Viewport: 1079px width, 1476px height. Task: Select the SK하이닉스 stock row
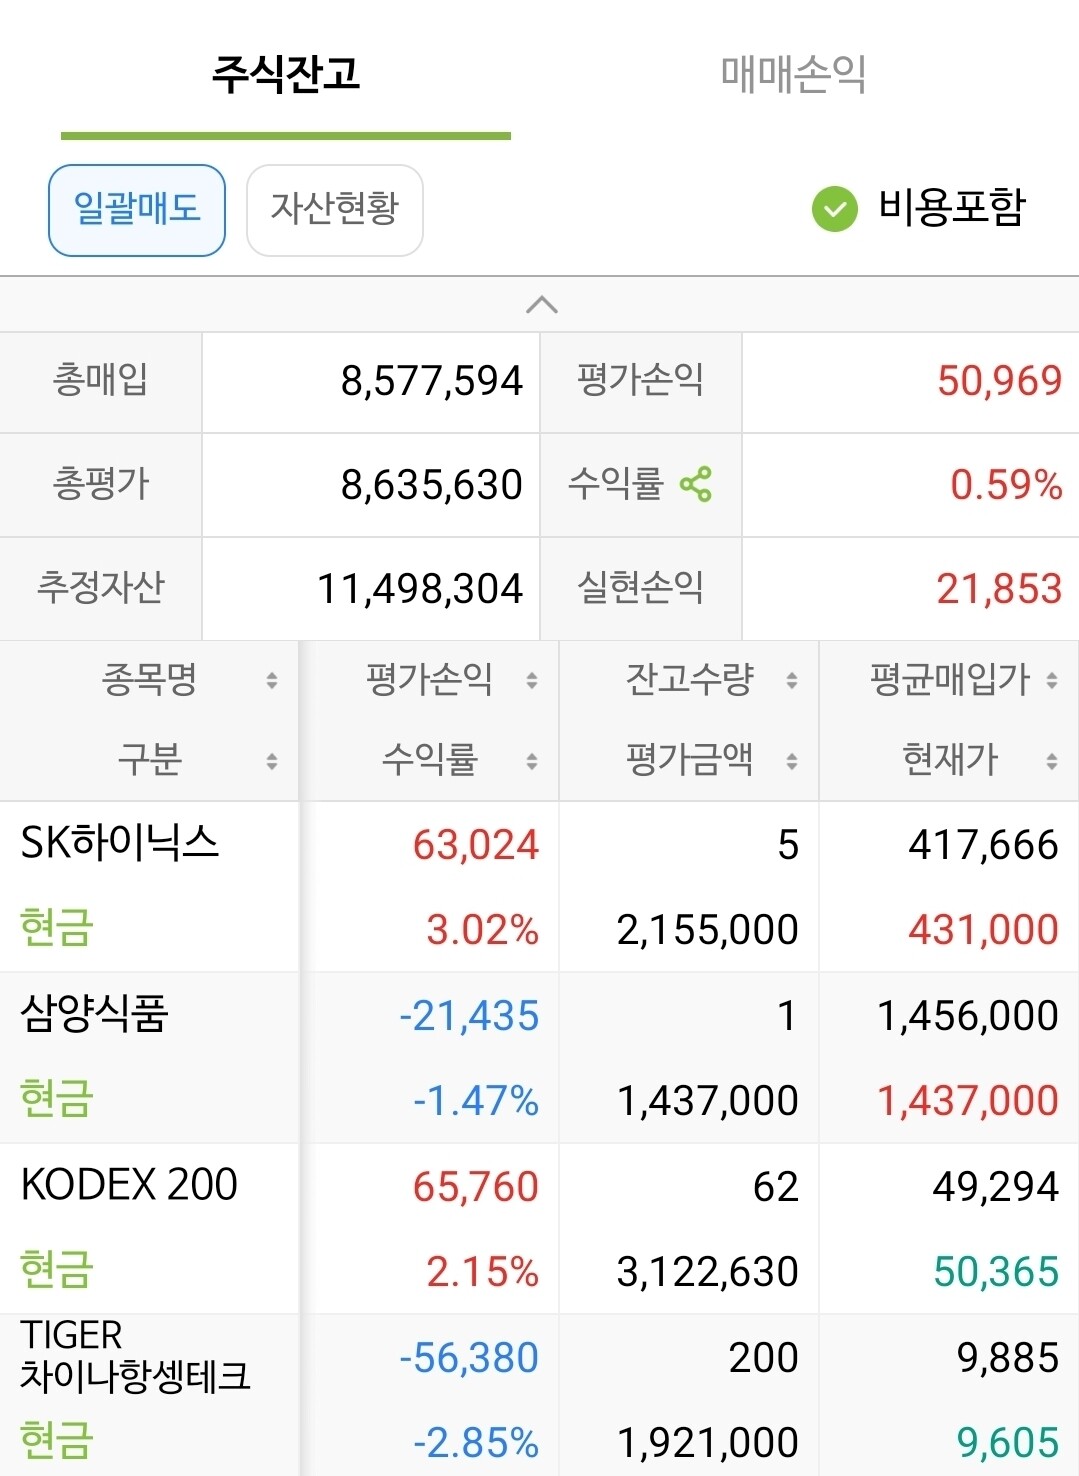pyautogui.click(x=539, y=886)
